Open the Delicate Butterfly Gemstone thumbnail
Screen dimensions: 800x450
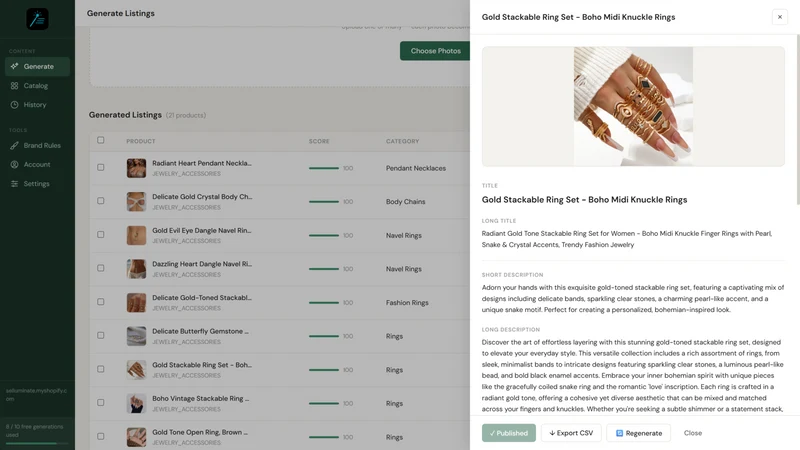(x=136, y=336)
